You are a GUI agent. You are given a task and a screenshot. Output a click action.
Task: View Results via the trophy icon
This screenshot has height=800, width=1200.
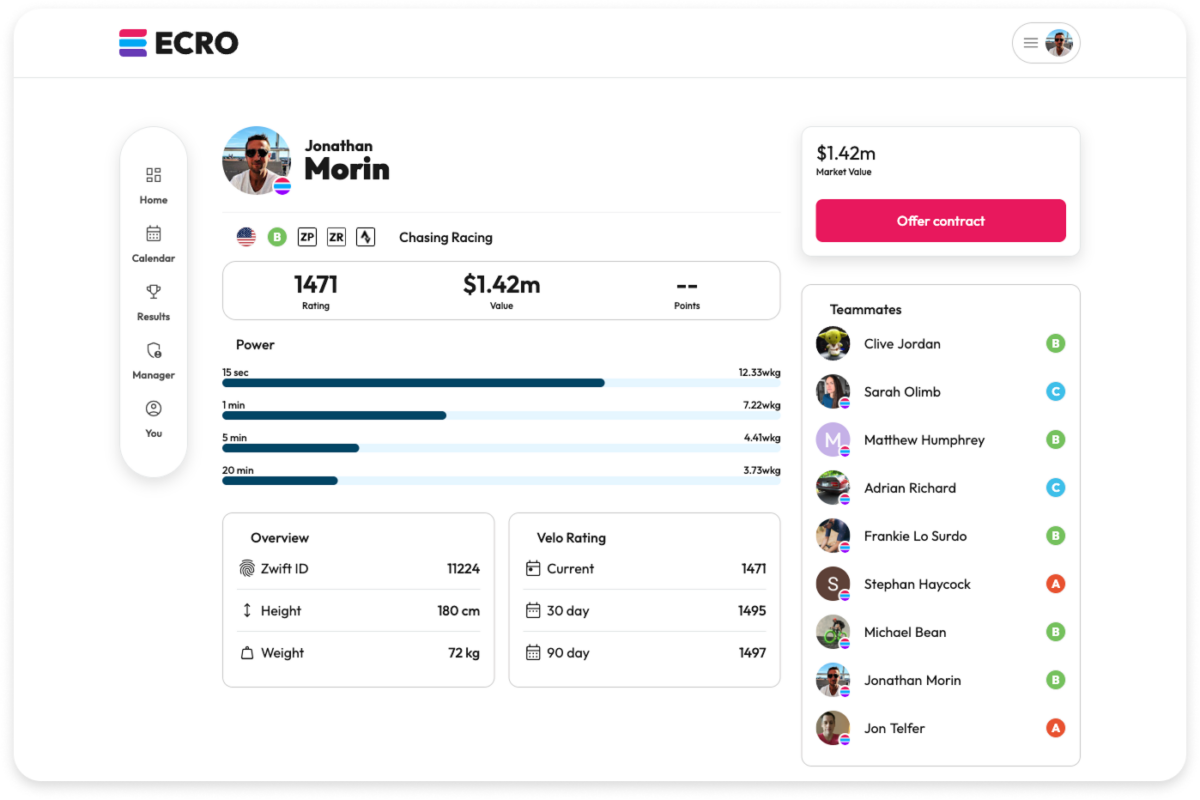pyautogui.click(x=153, y=300)
